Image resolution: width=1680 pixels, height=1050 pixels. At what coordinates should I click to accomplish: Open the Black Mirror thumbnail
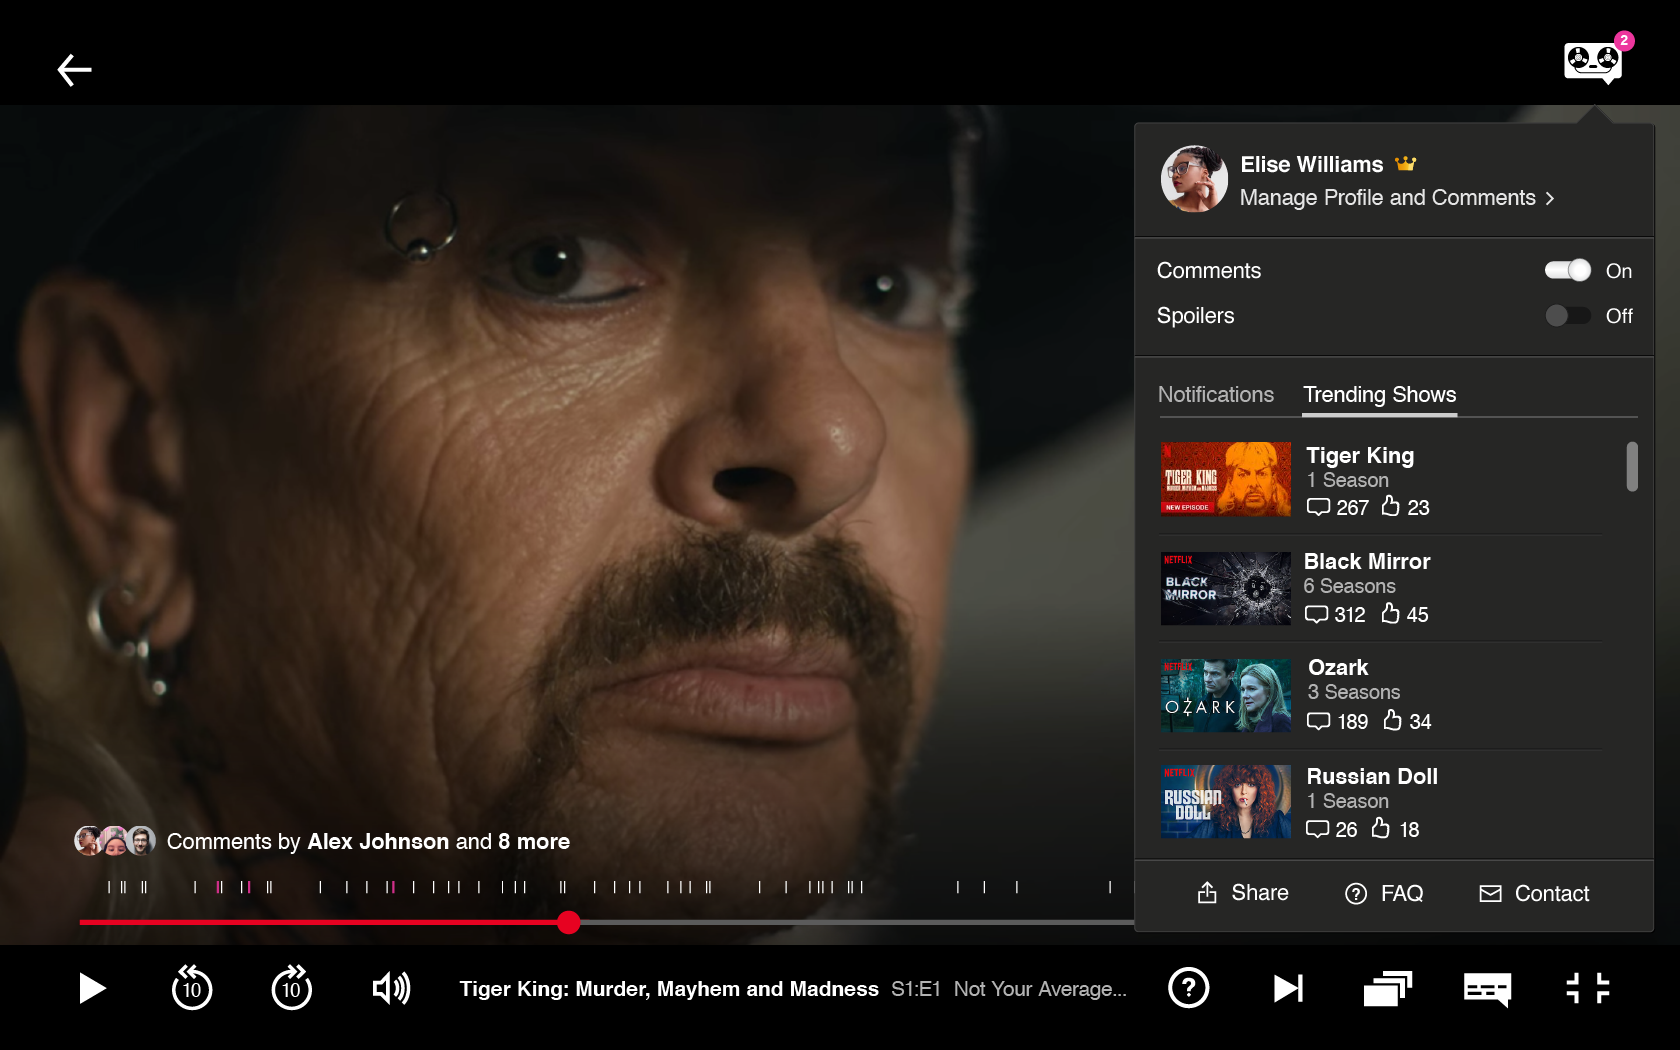tap(1226, 588)
